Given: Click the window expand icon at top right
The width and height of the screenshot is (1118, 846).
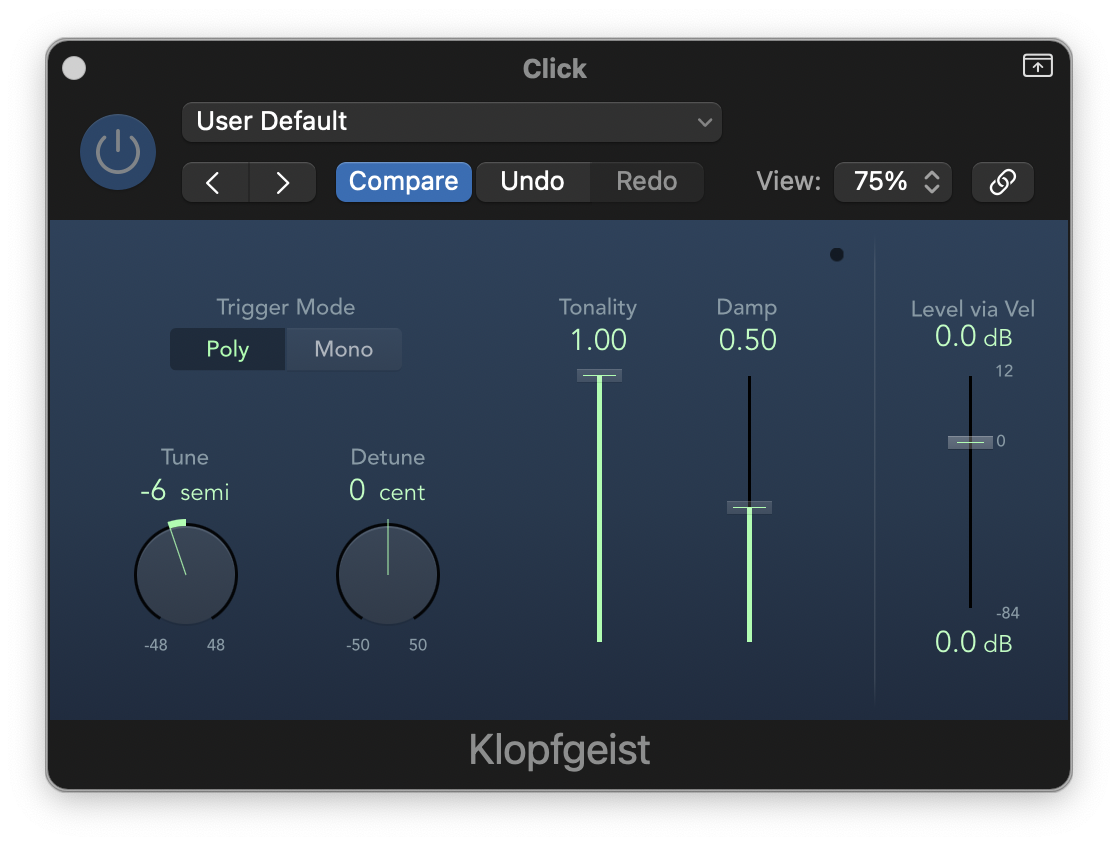Looking at the screenshot, I should (1037, 66).
